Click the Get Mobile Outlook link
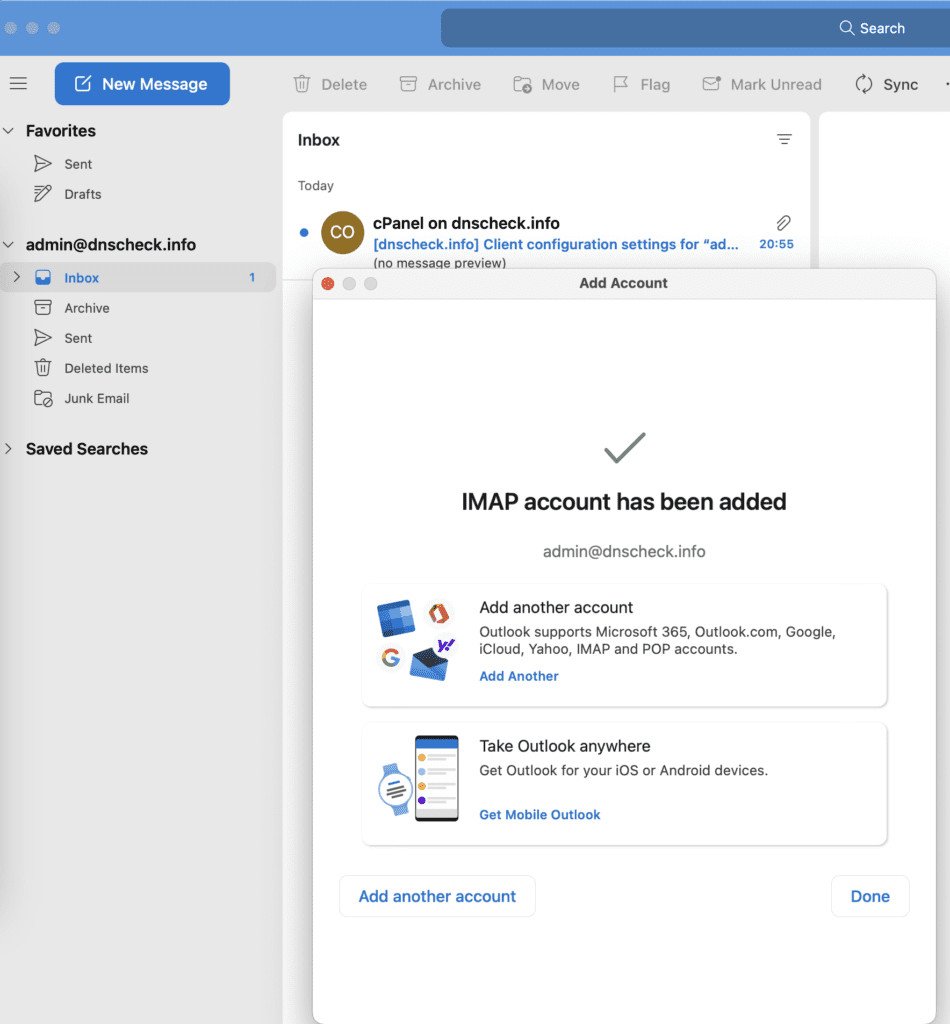The height and width of the screenshot is (1024, 950). pos(539,814)
